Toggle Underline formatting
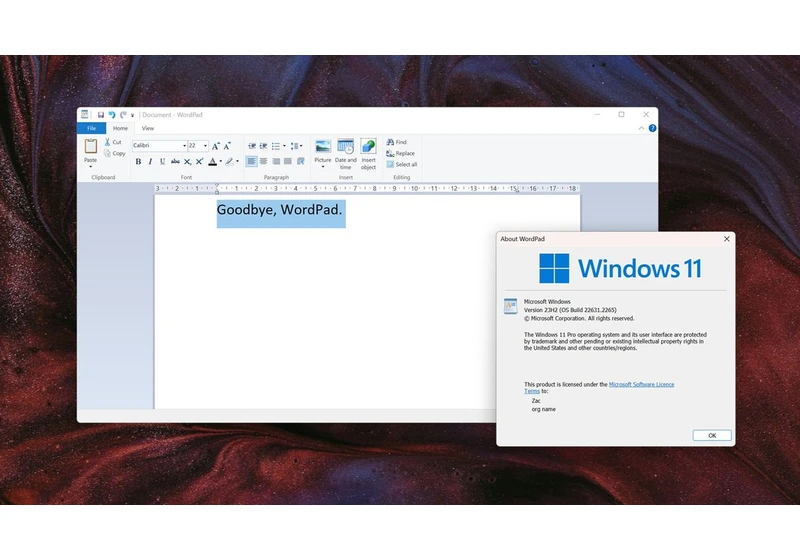The image size is (800, 560). point(162,162)
